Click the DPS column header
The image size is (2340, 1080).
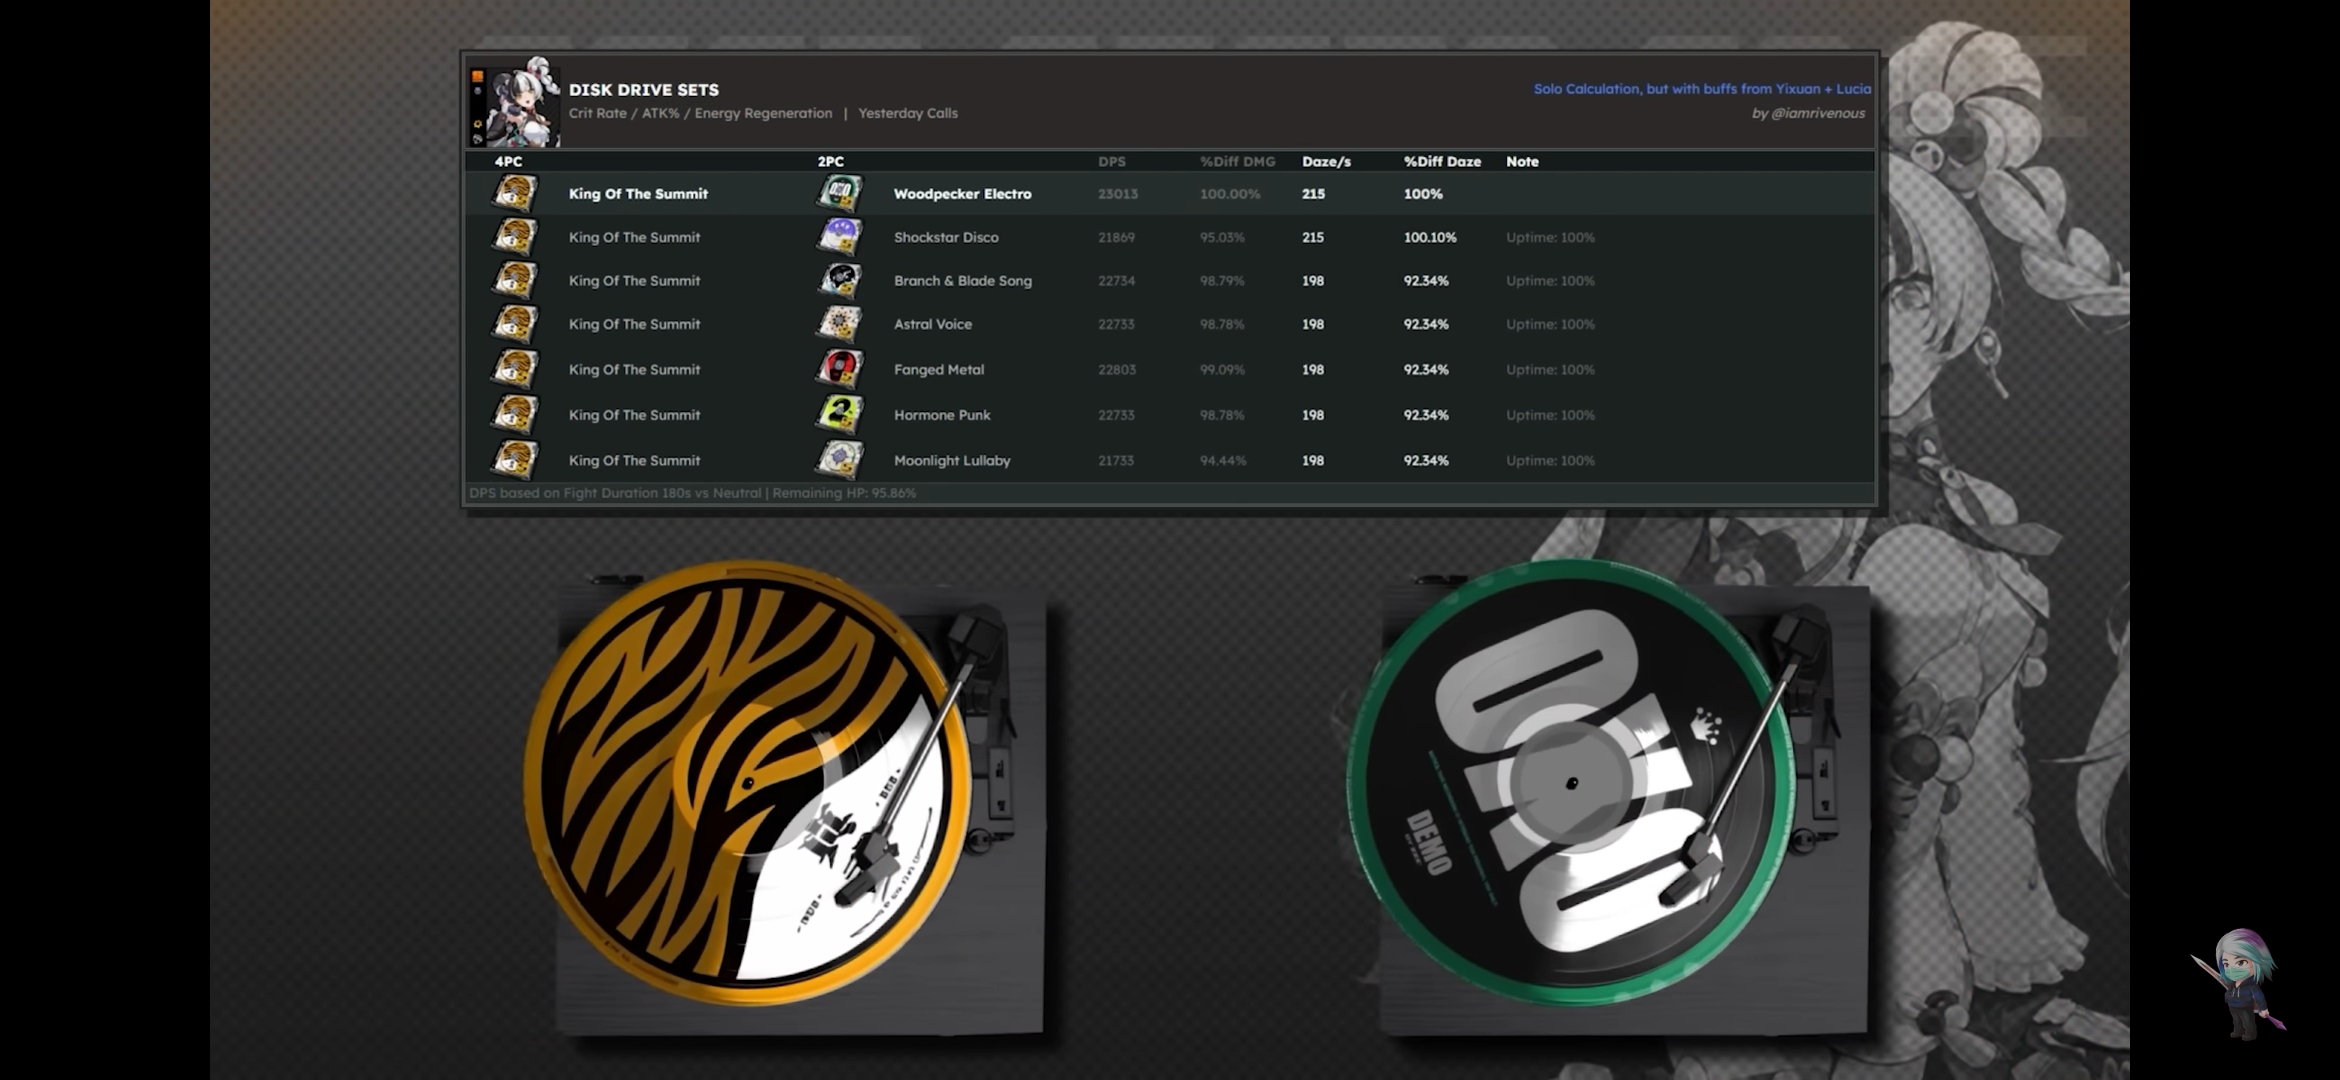point(1111,161)
